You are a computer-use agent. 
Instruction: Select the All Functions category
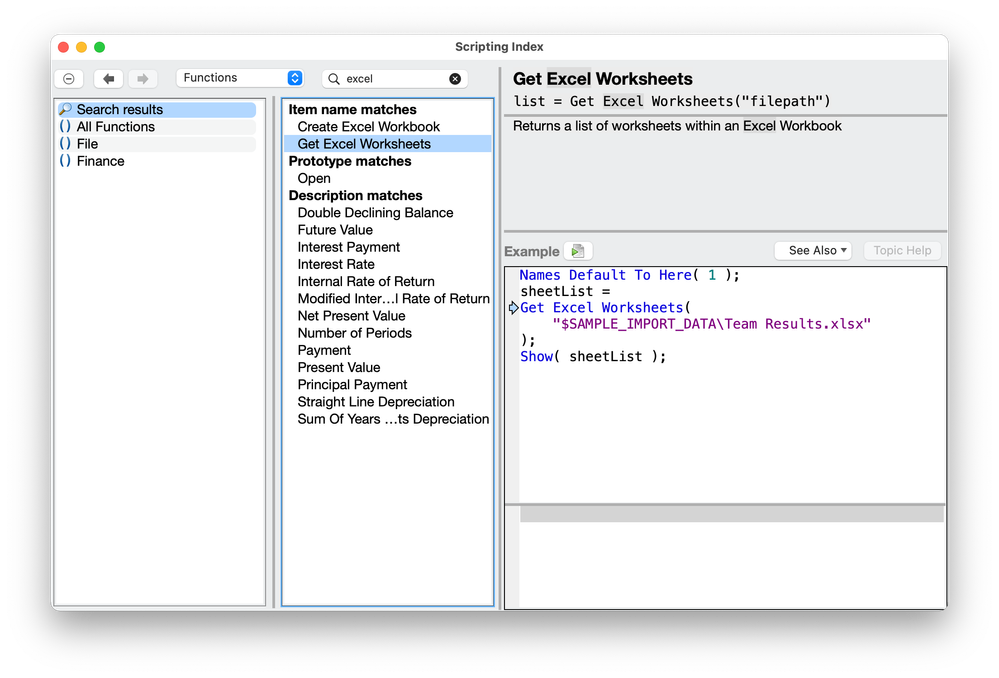tap(157, 127)
